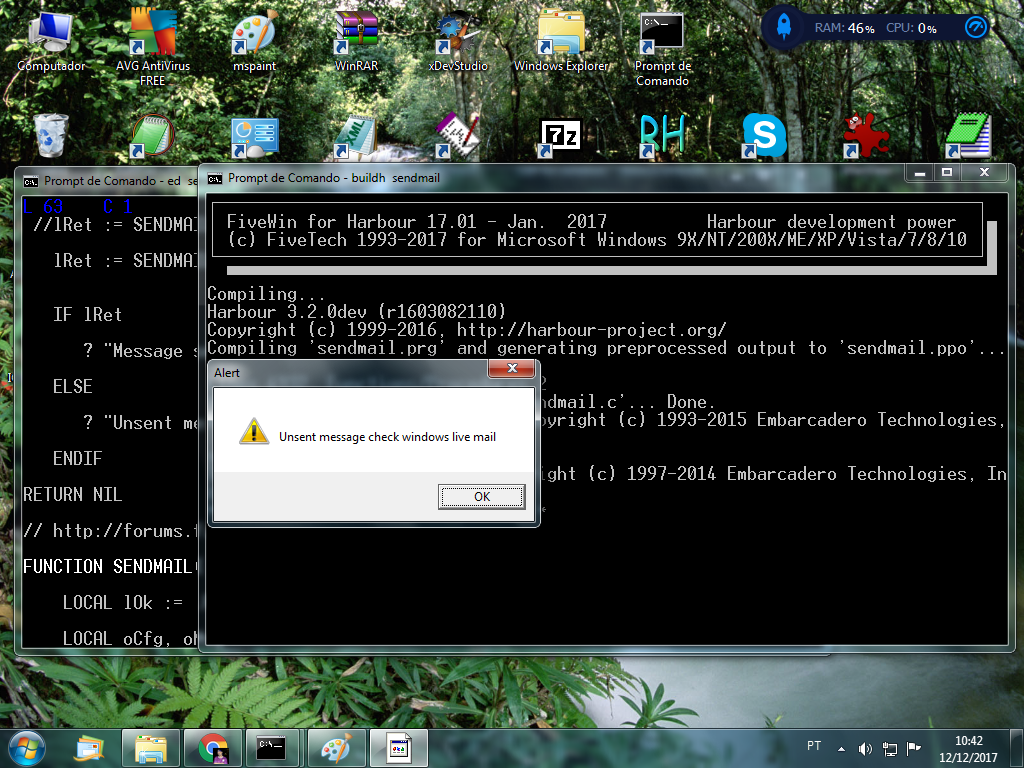Open the mspaint desktop shortcut
This screenshot has width=1024, height=768.
[254, 35]
